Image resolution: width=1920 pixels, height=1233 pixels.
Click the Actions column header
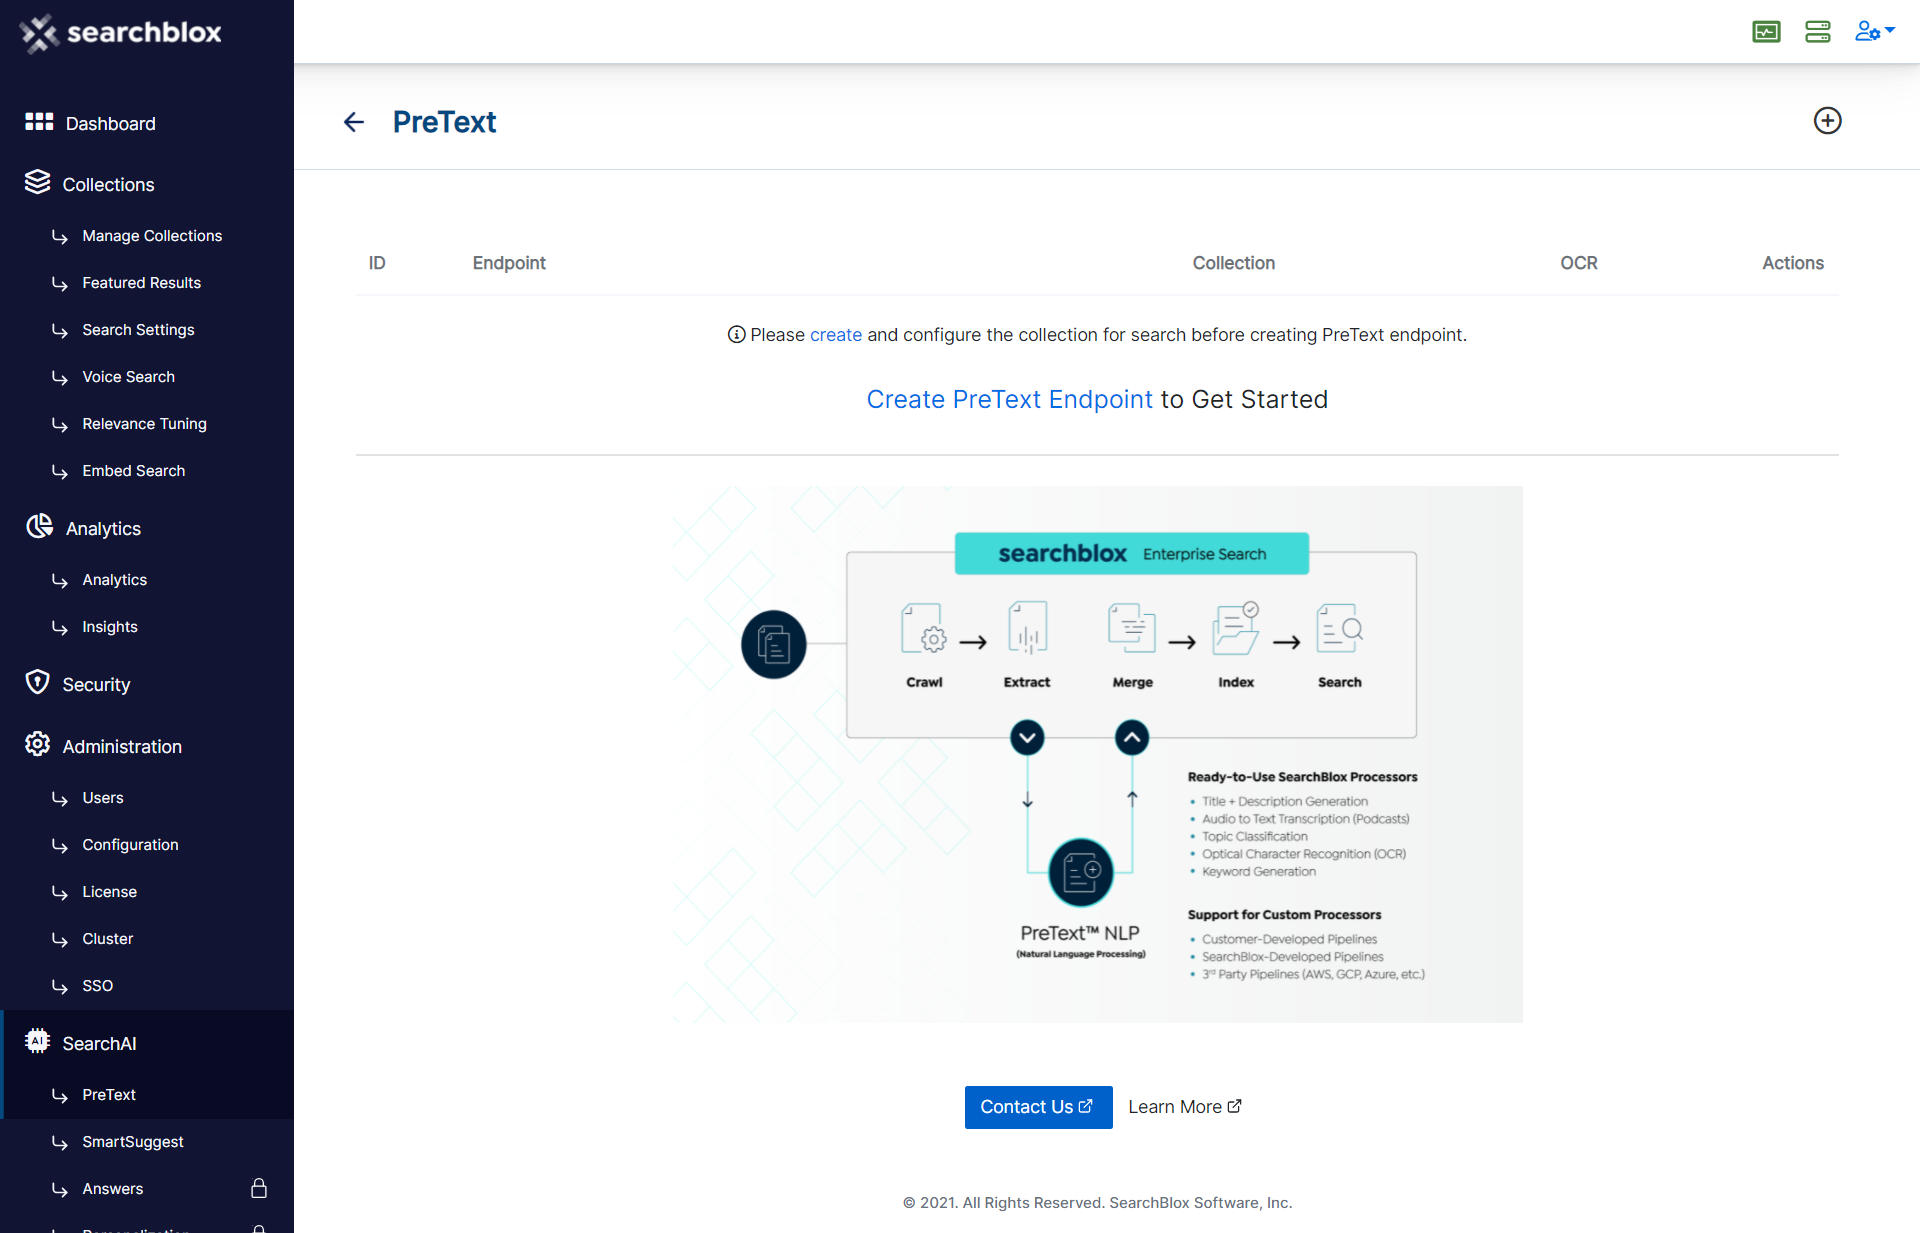pos(1792,263)
